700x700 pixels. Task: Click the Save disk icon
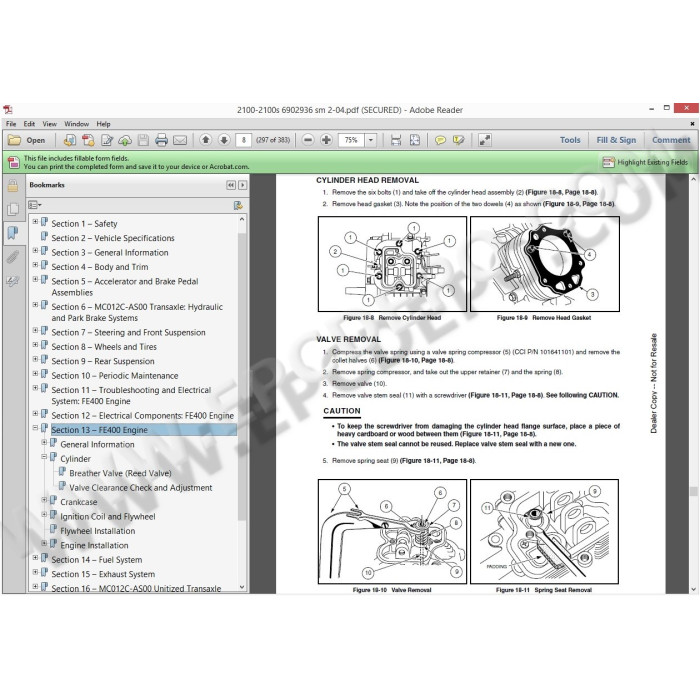[143, 140]
